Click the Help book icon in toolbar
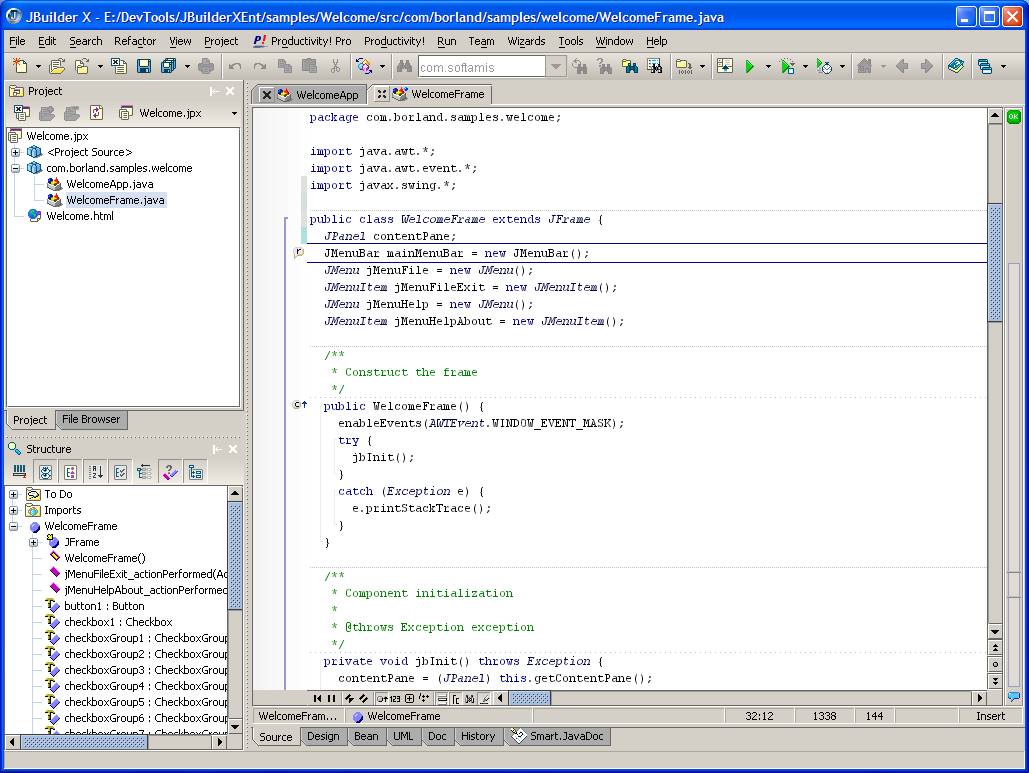The image size is (1029, 773). (956, 66)
